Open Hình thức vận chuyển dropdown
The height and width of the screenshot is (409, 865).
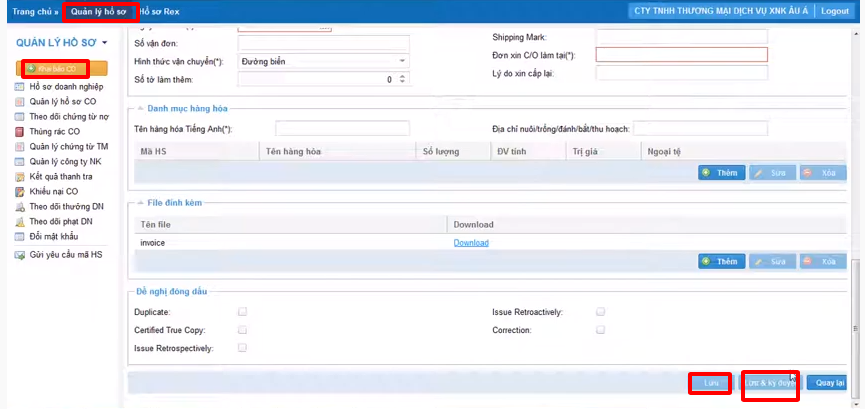click(x=402, y=61)
